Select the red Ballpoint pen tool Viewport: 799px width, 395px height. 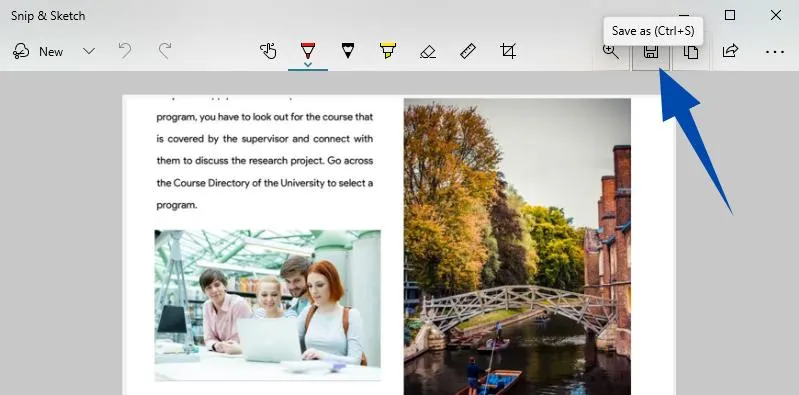308,50
